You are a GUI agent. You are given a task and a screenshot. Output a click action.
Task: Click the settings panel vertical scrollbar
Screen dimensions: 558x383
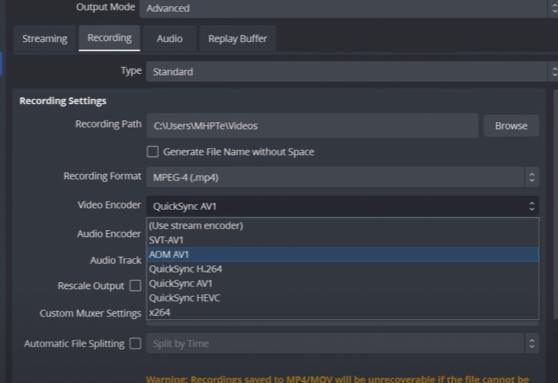556,203
